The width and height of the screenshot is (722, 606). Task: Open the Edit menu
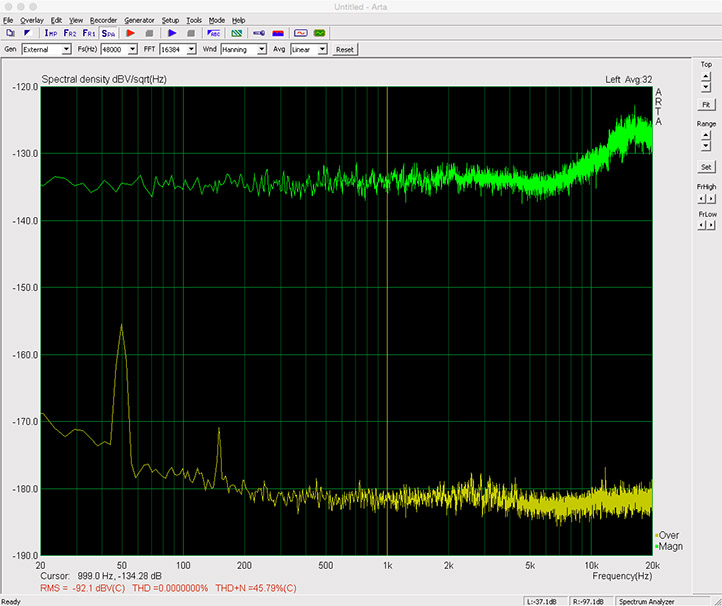(56, 20)
